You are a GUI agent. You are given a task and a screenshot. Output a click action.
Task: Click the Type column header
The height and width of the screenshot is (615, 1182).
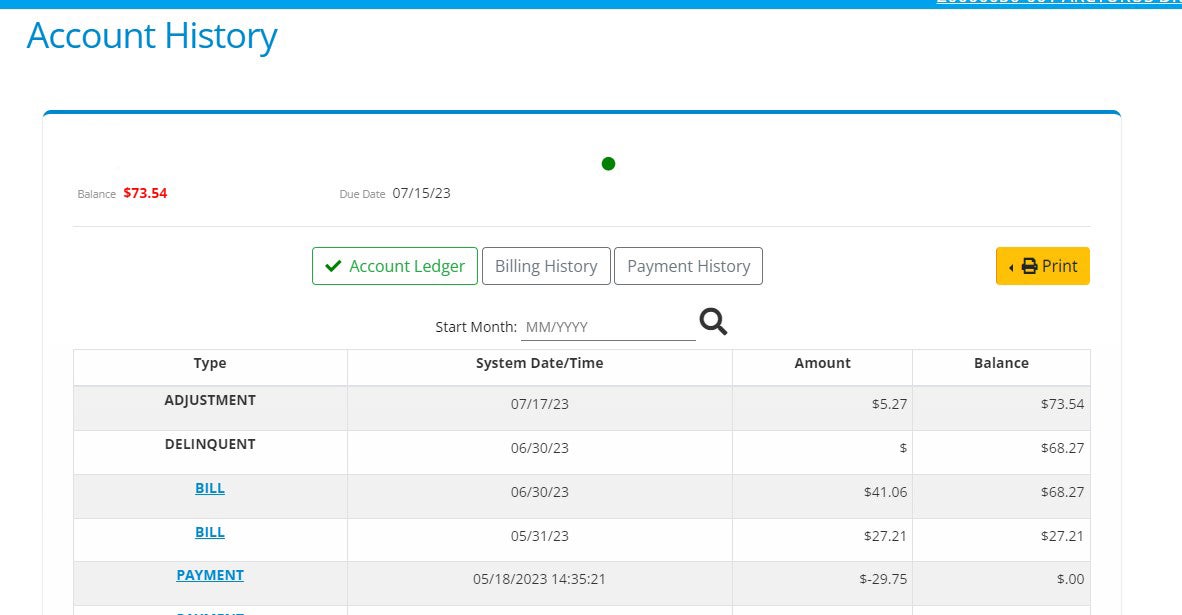tap(210, 364)
